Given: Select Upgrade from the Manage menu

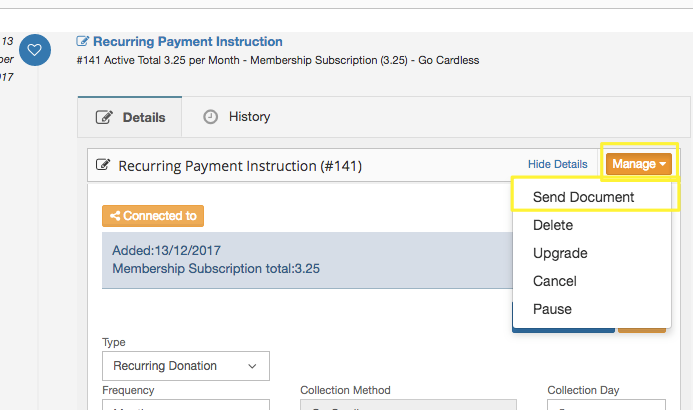Looking at the screenshot, I should coord(560,253).
